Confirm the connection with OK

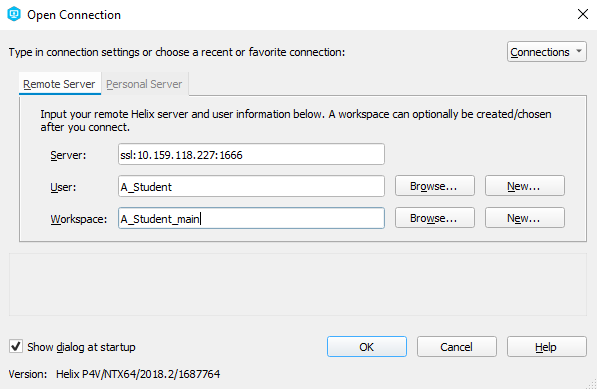click(x=367, y=347)
